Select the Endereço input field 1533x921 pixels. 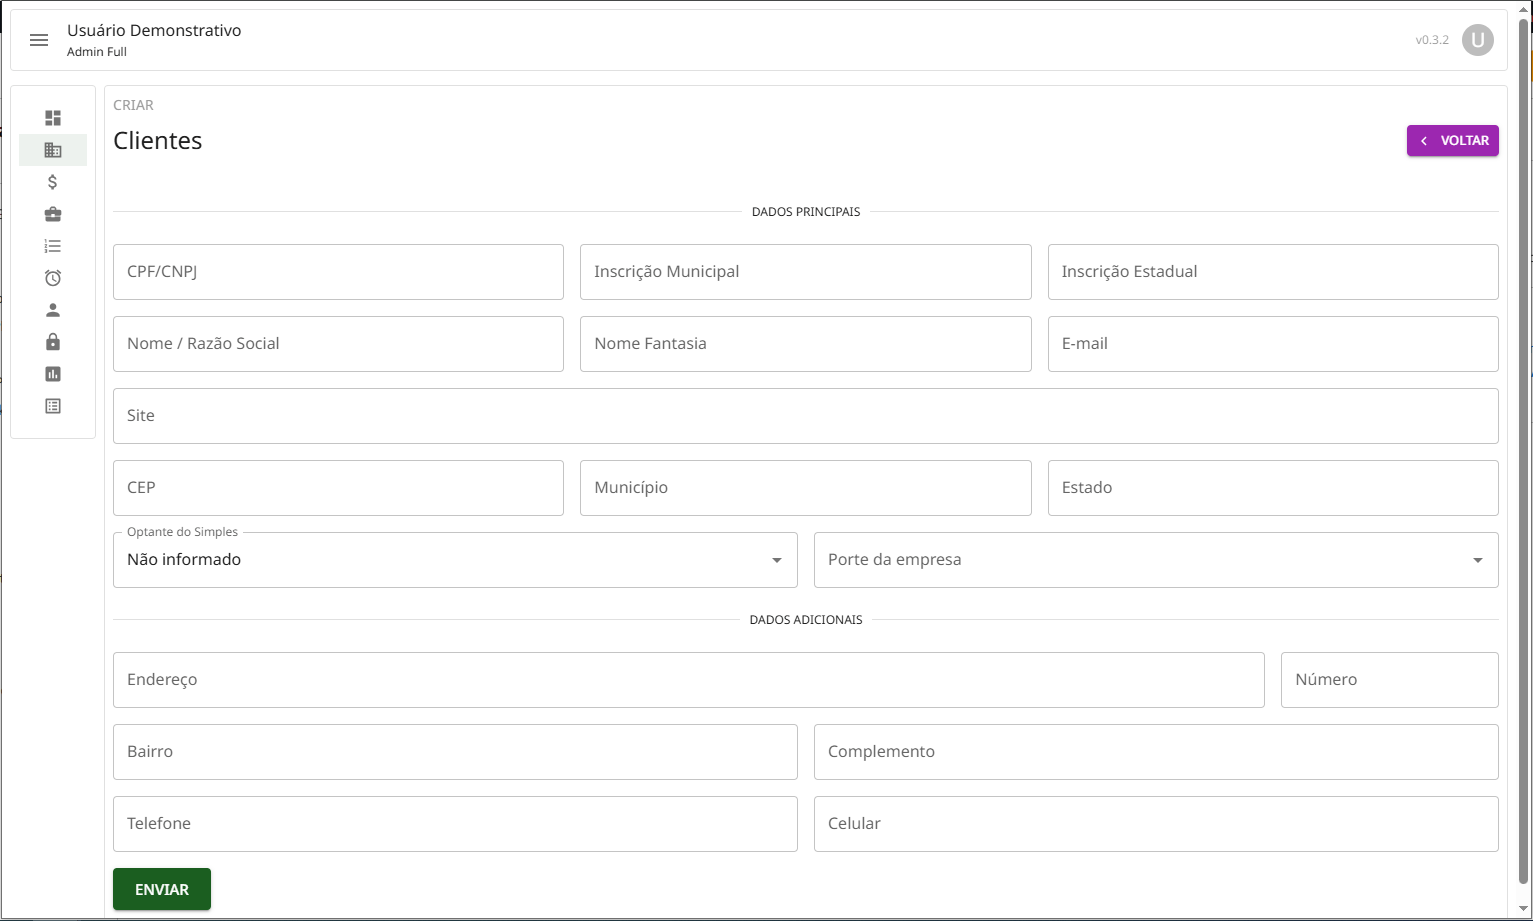click(688, 680)
